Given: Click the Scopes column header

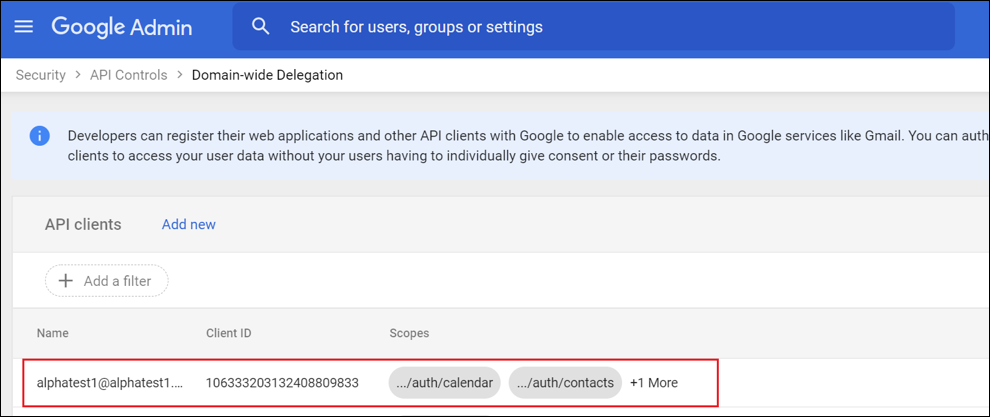Looking at the screenshot, I should click(x=409, y=333).
